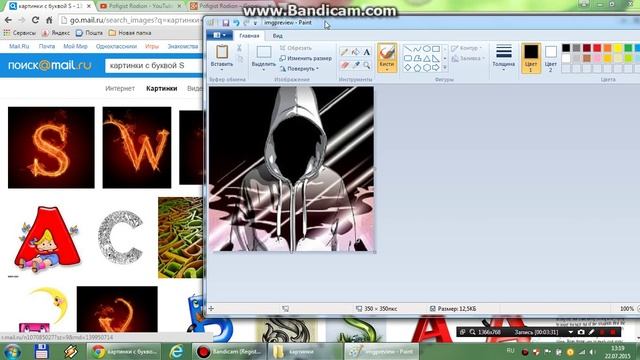Open the Новая папка bookmarks folder
Screen dimensions: 640x360
130,33
